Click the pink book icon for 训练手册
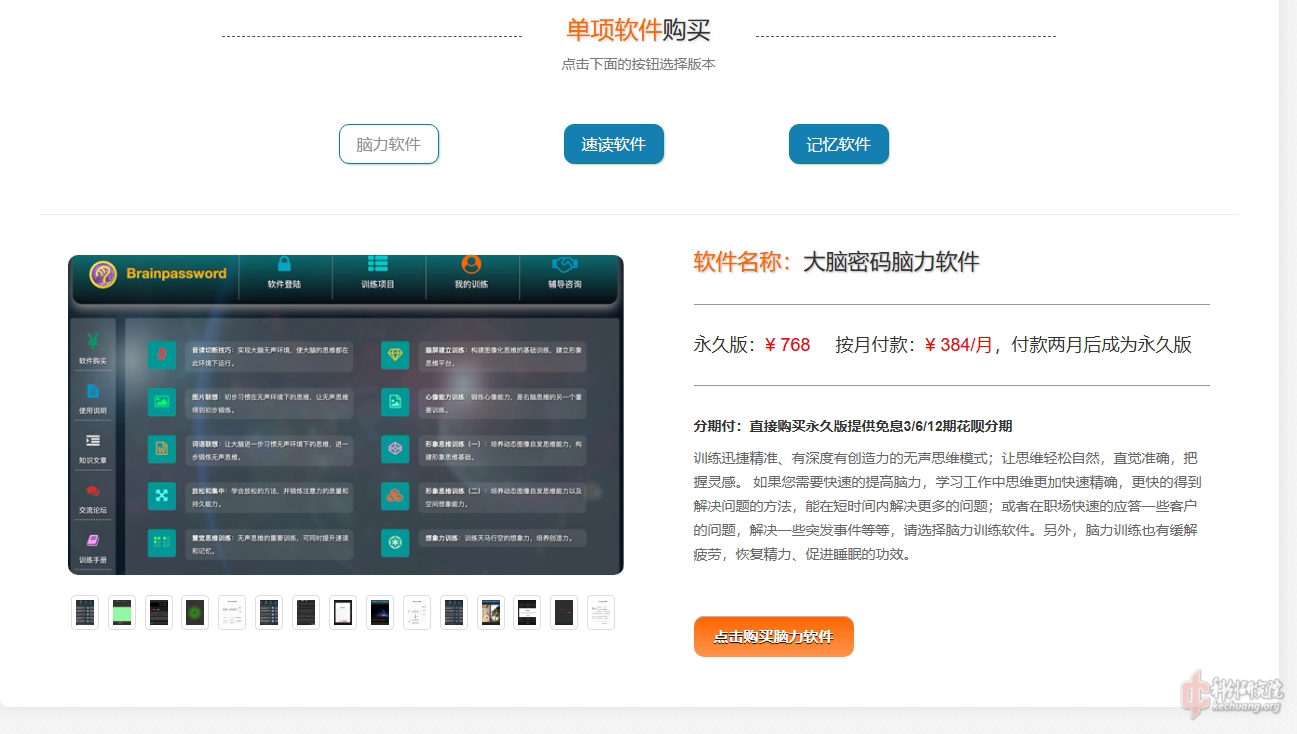This screenshot has height=734, width=1297. coord(93,540)
